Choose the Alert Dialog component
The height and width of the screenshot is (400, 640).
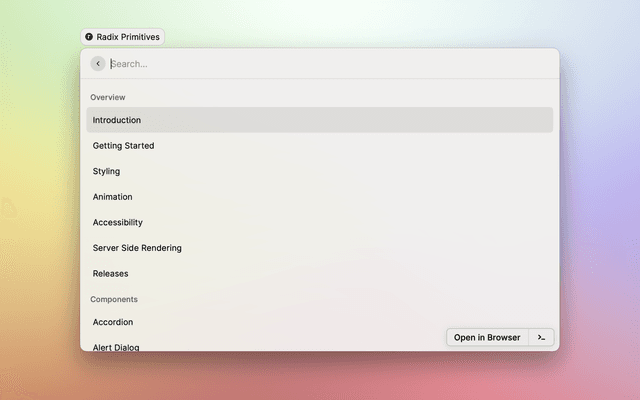[116, 346]
